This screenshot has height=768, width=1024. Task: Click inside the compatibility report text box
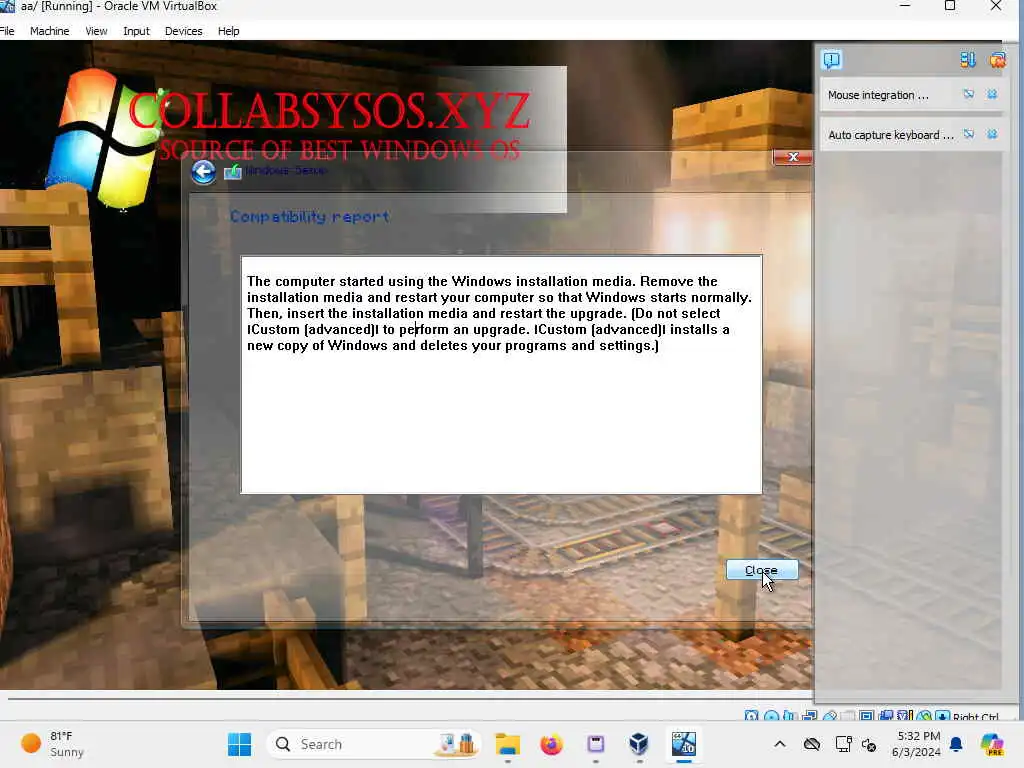pos(501,374)
